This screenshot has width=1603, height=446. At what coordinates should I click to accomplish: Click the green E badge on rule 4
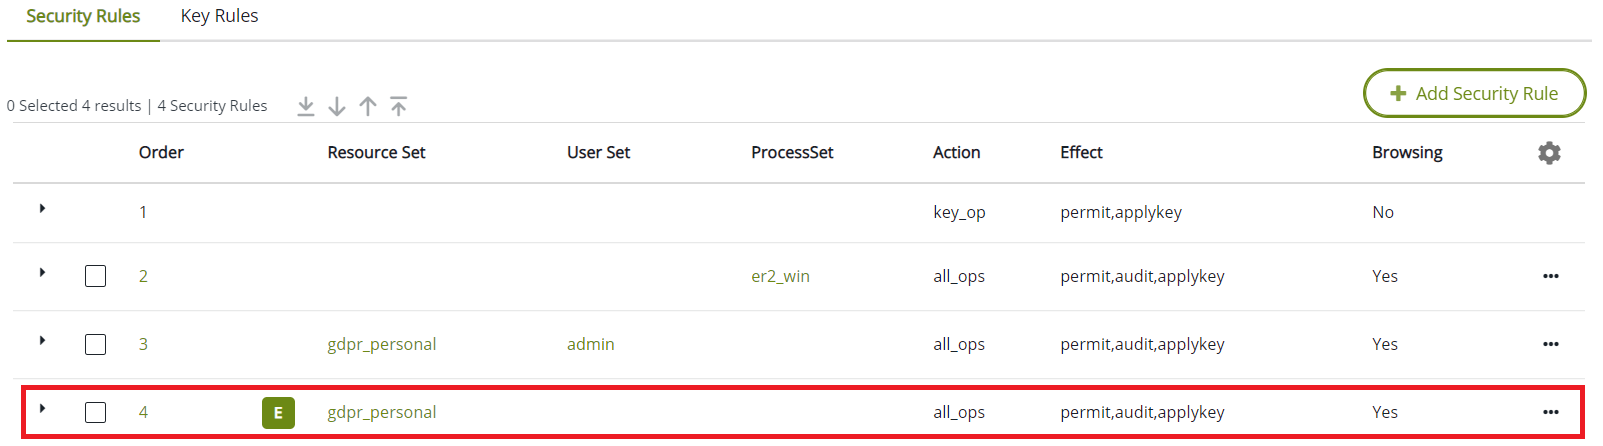click(278, 412)
